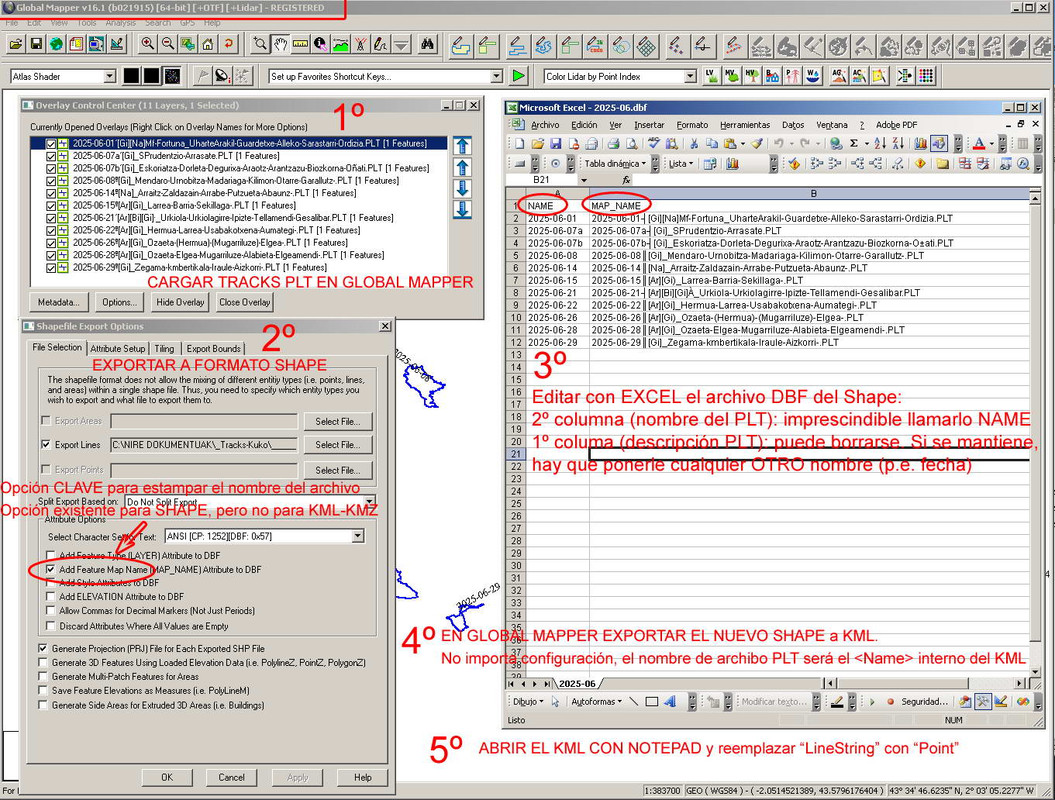This screenshot has width=1055, height=800.
Task: Open Split Export Based on dropdown
Action: (x=369, y=502)
